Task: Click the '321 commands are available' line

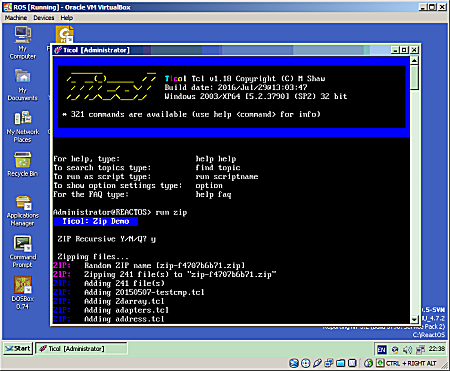Action: tap(192, 114)
